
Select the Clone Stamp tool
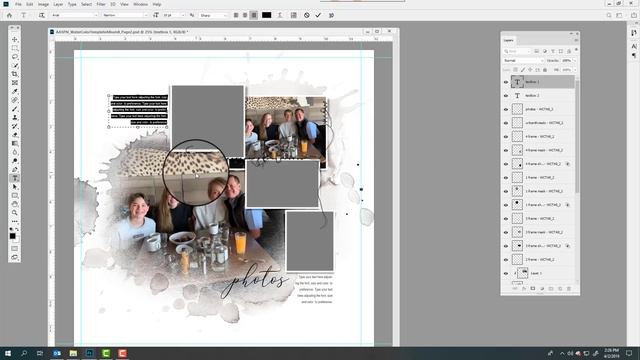point(15,118)
